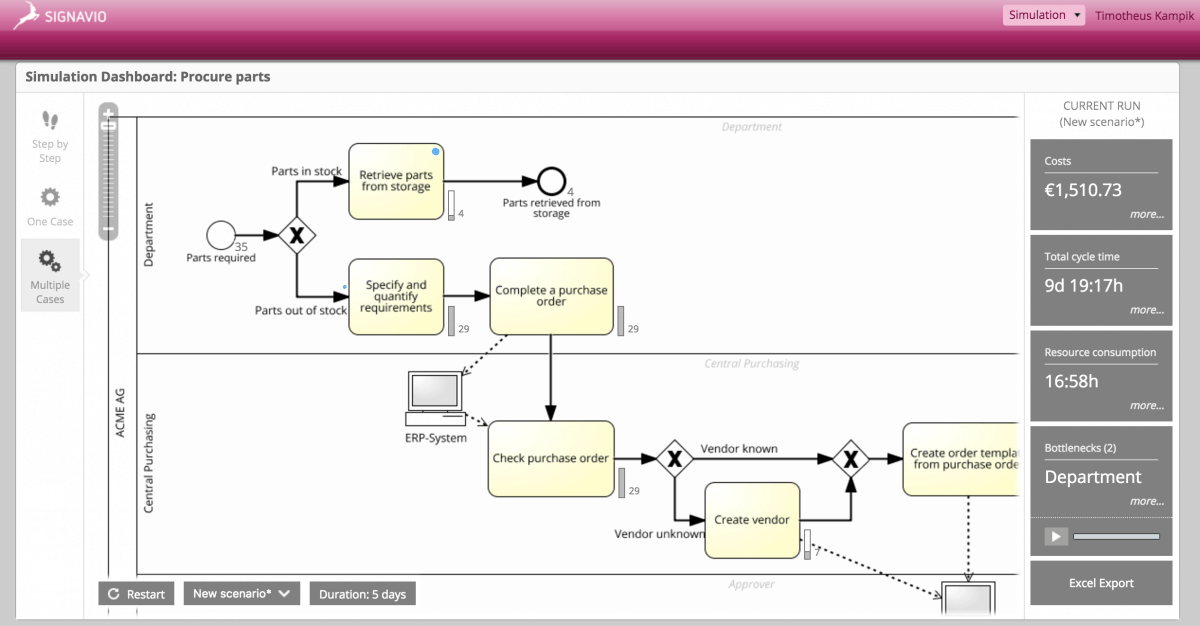Select Multiple Cases simulation mode
The height and width of the screenshot is (626, 1200).
50,276
